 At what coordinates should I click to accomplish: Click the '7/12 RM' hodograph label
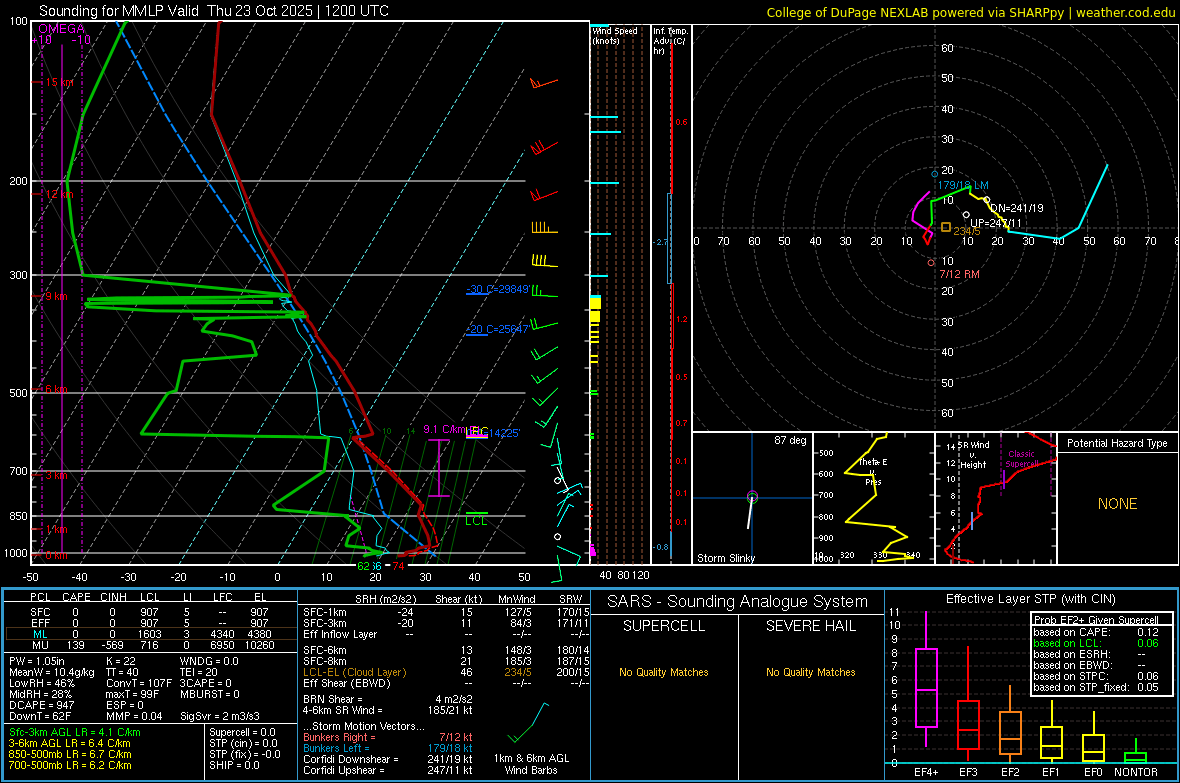[x=959, y=274]
